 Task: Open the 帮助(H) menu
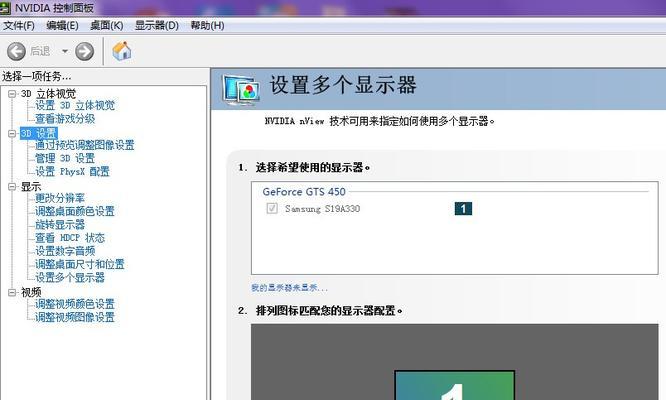(207, 26)
